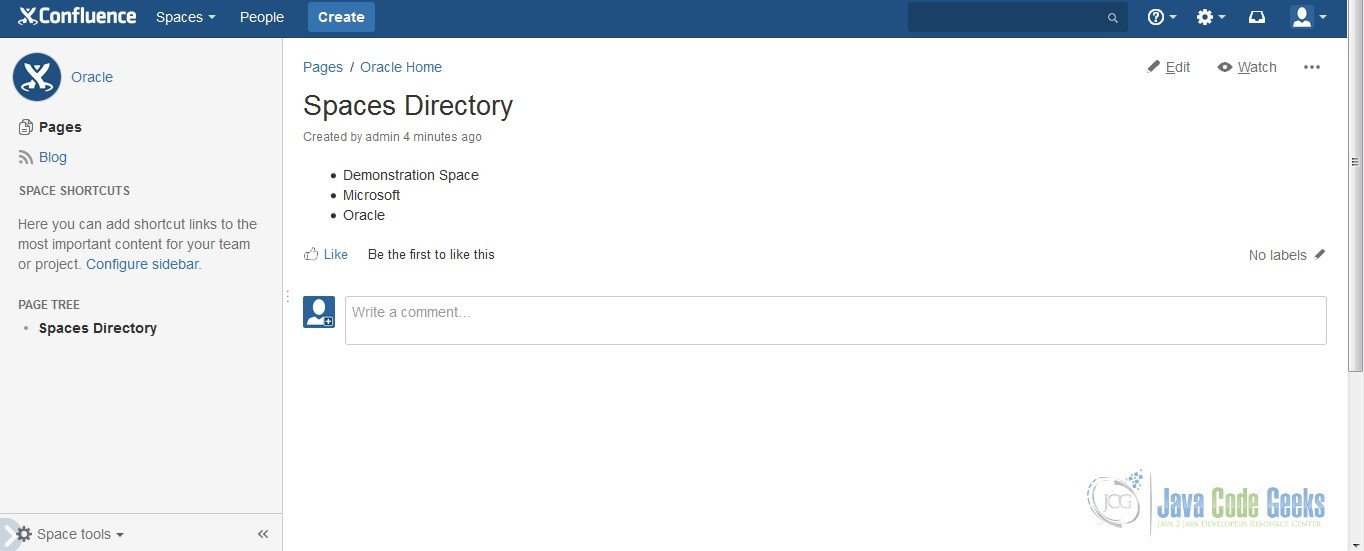
Task: Open the Oracle space link in sidebar
Action: (92, 77)
